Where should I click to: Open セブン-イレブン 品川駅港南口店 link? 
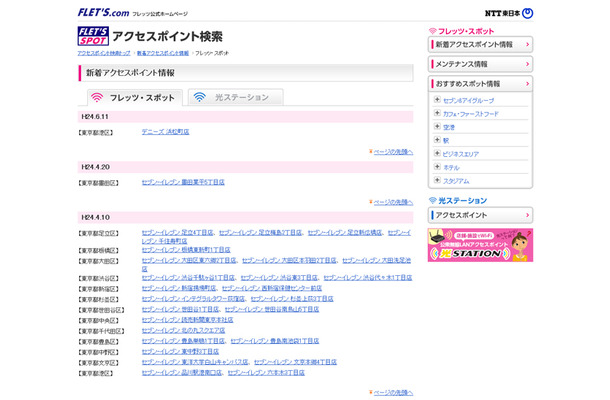[182, 372]
